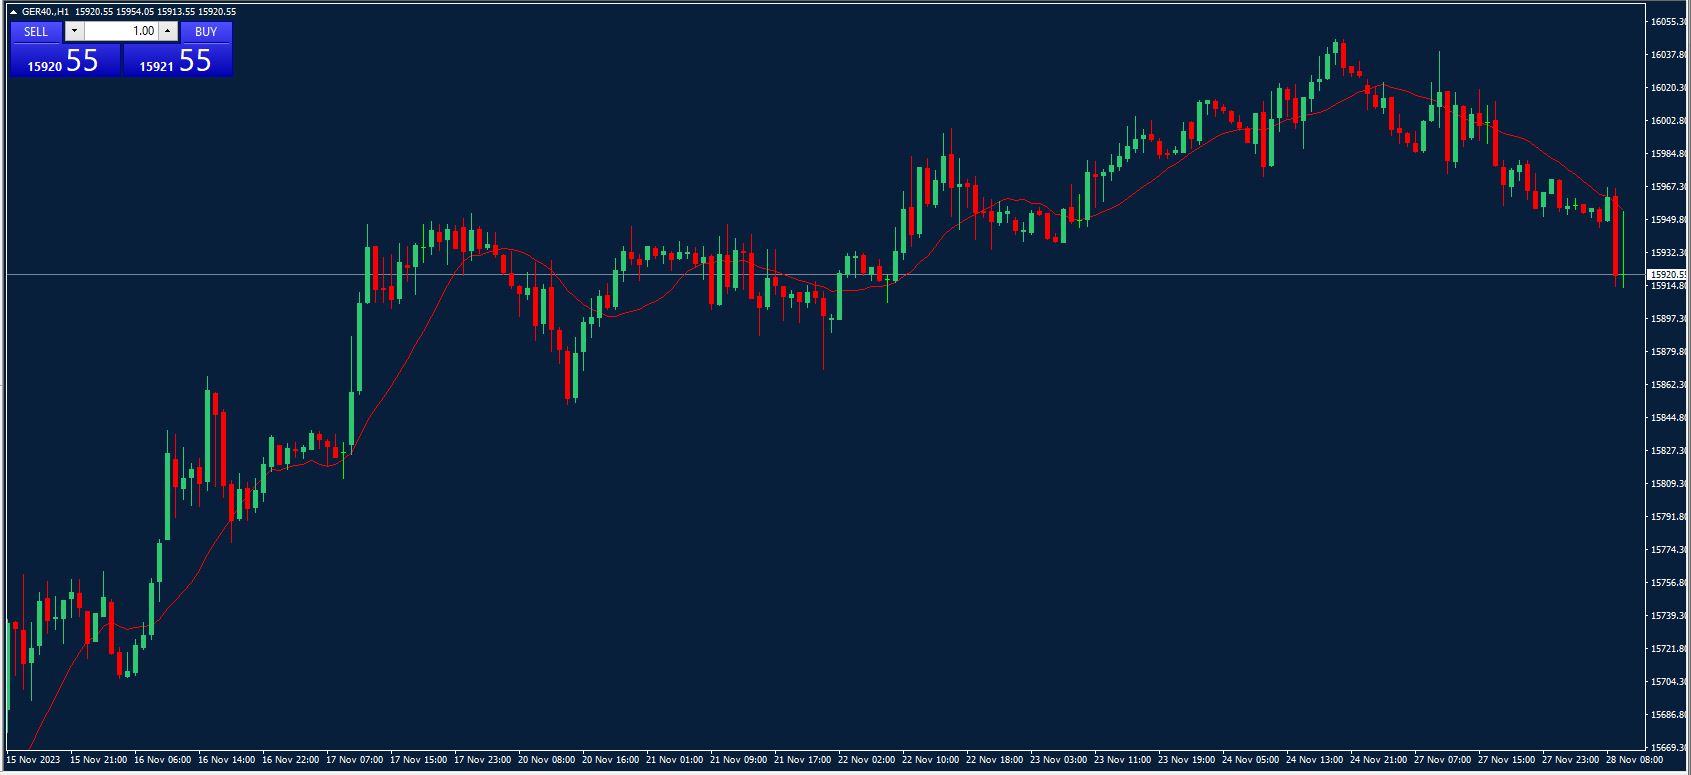This screenshot has width=1691, height=775.
Task: Click the 15862.30 price scale label
Action: click(1668, 385)
